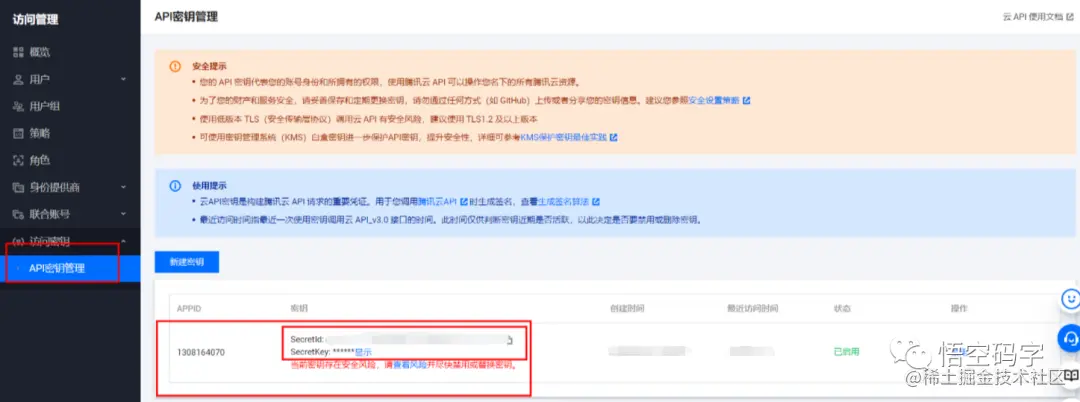Screen dimensions: 1080x402
Task: Click the 创建时间 column header
Action: pos(627,308)
